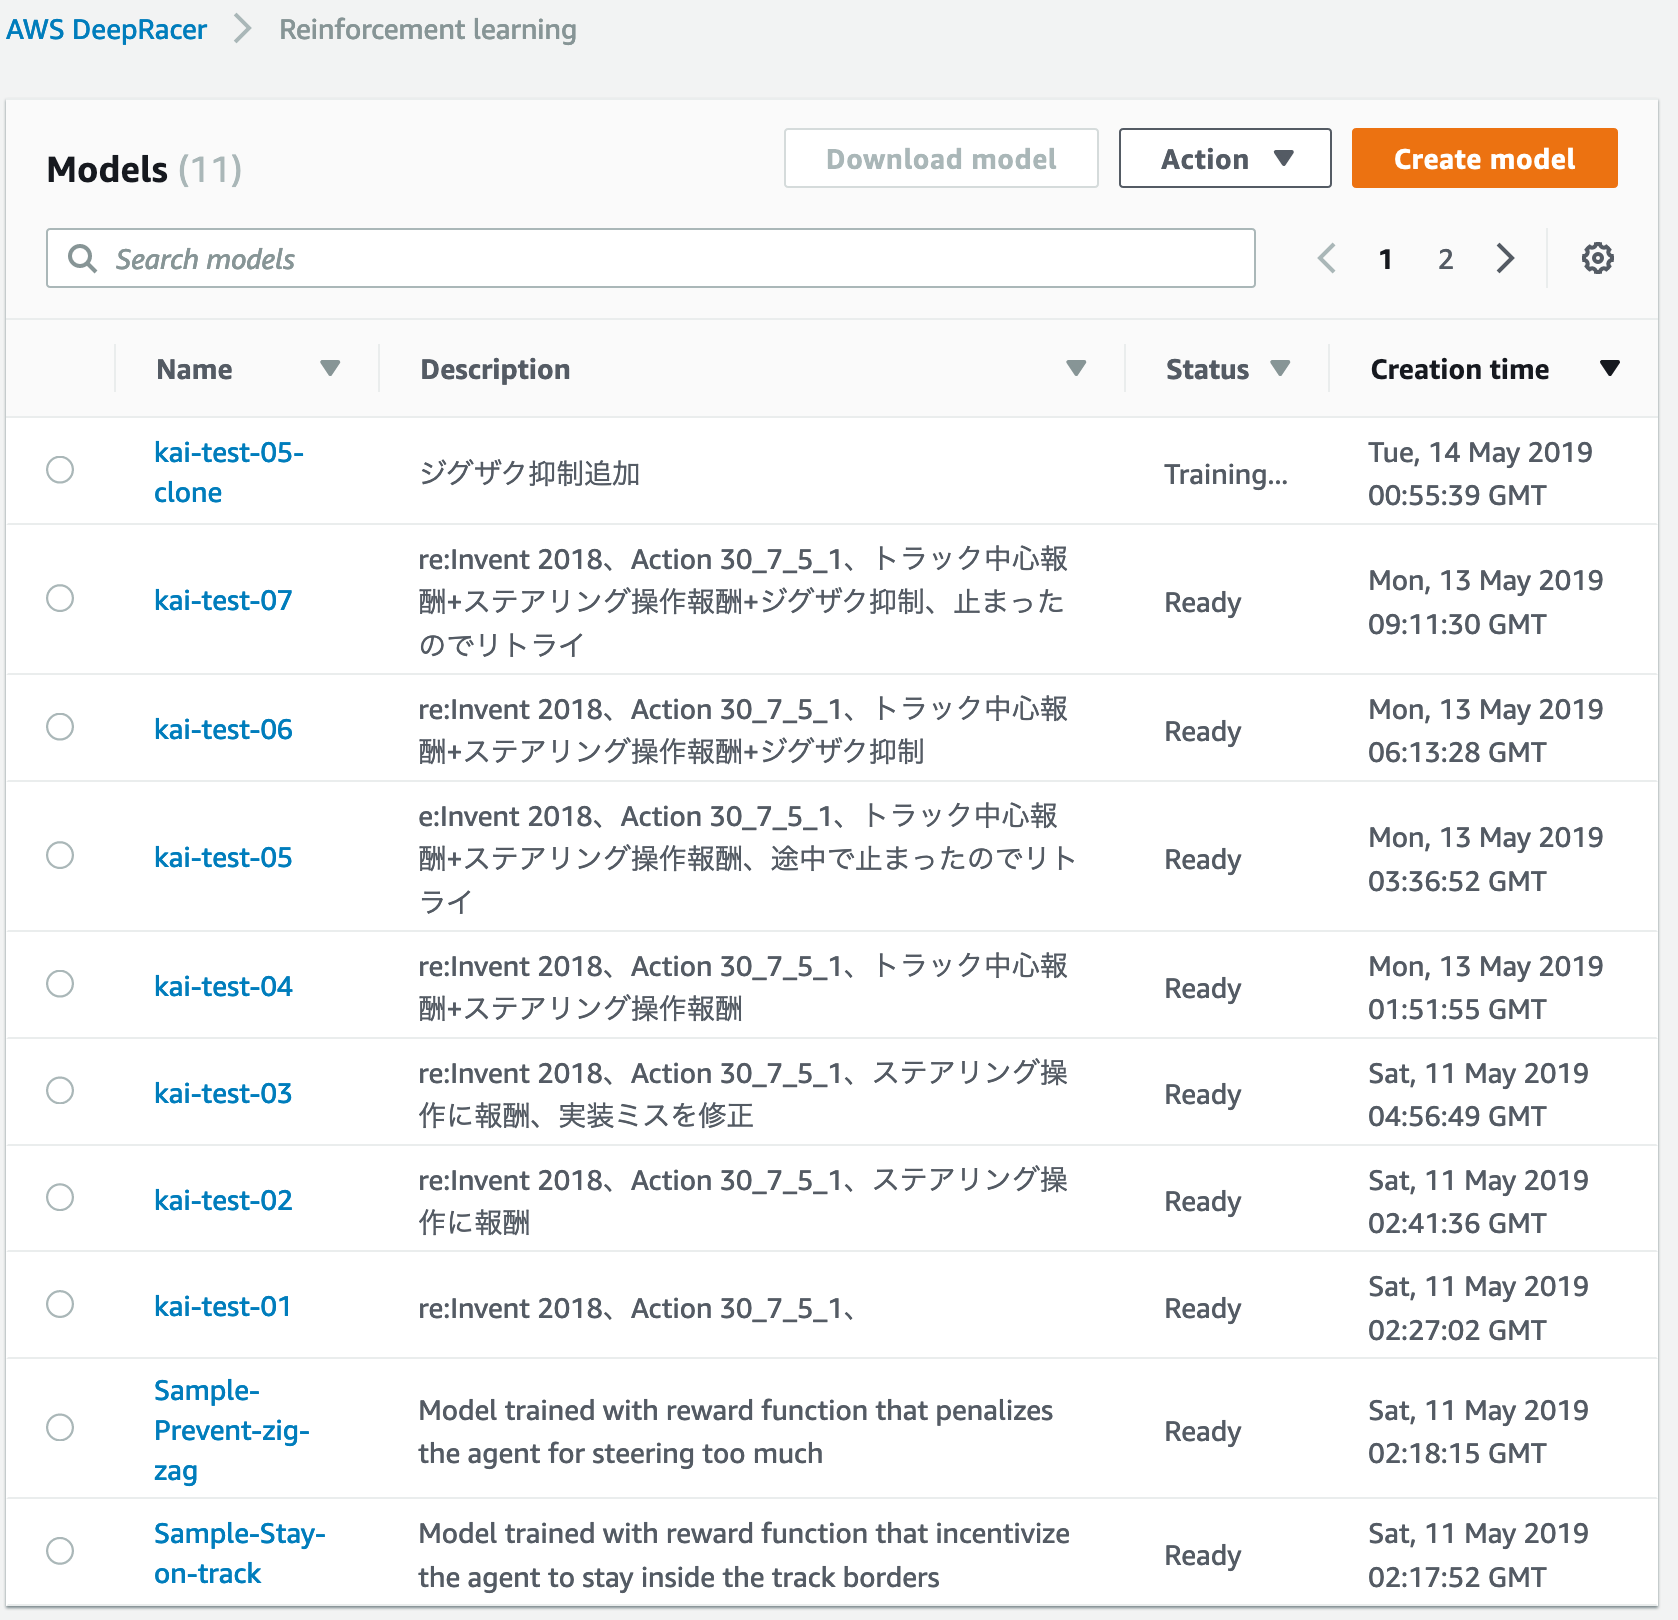Go to the next page arrow

(x=1505, y=258)
